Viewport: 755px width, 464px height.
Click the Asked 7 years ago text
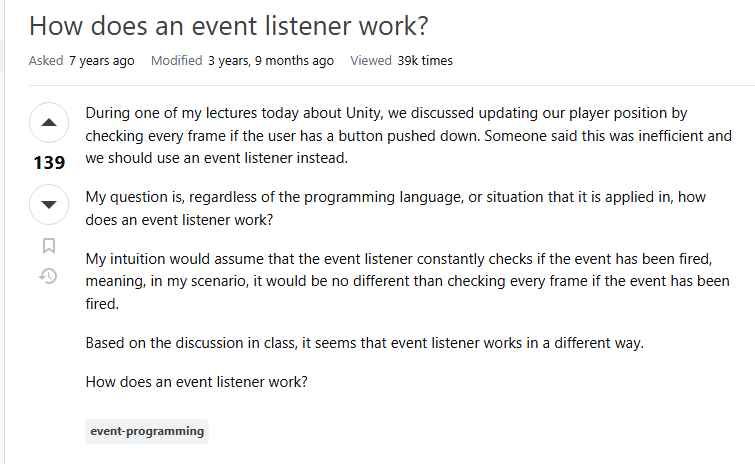pos(81,61)
